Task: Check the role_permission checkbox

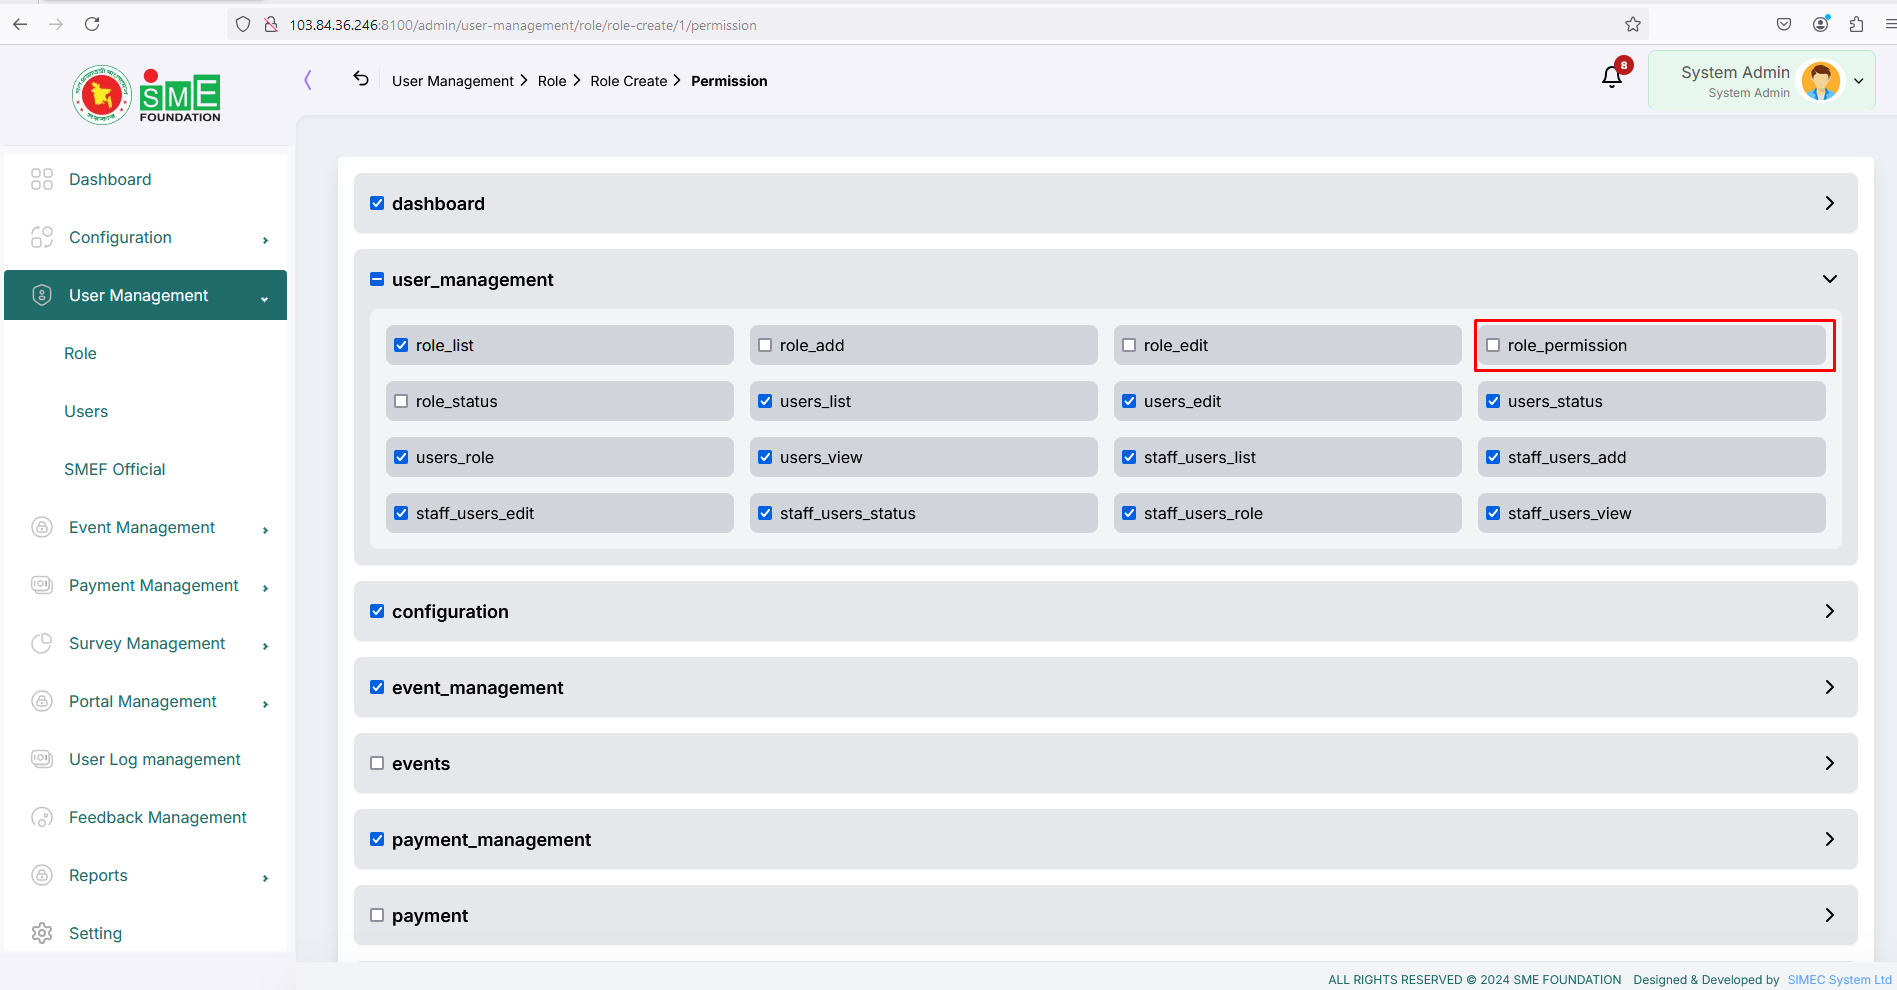Action: coord(1493,345)
